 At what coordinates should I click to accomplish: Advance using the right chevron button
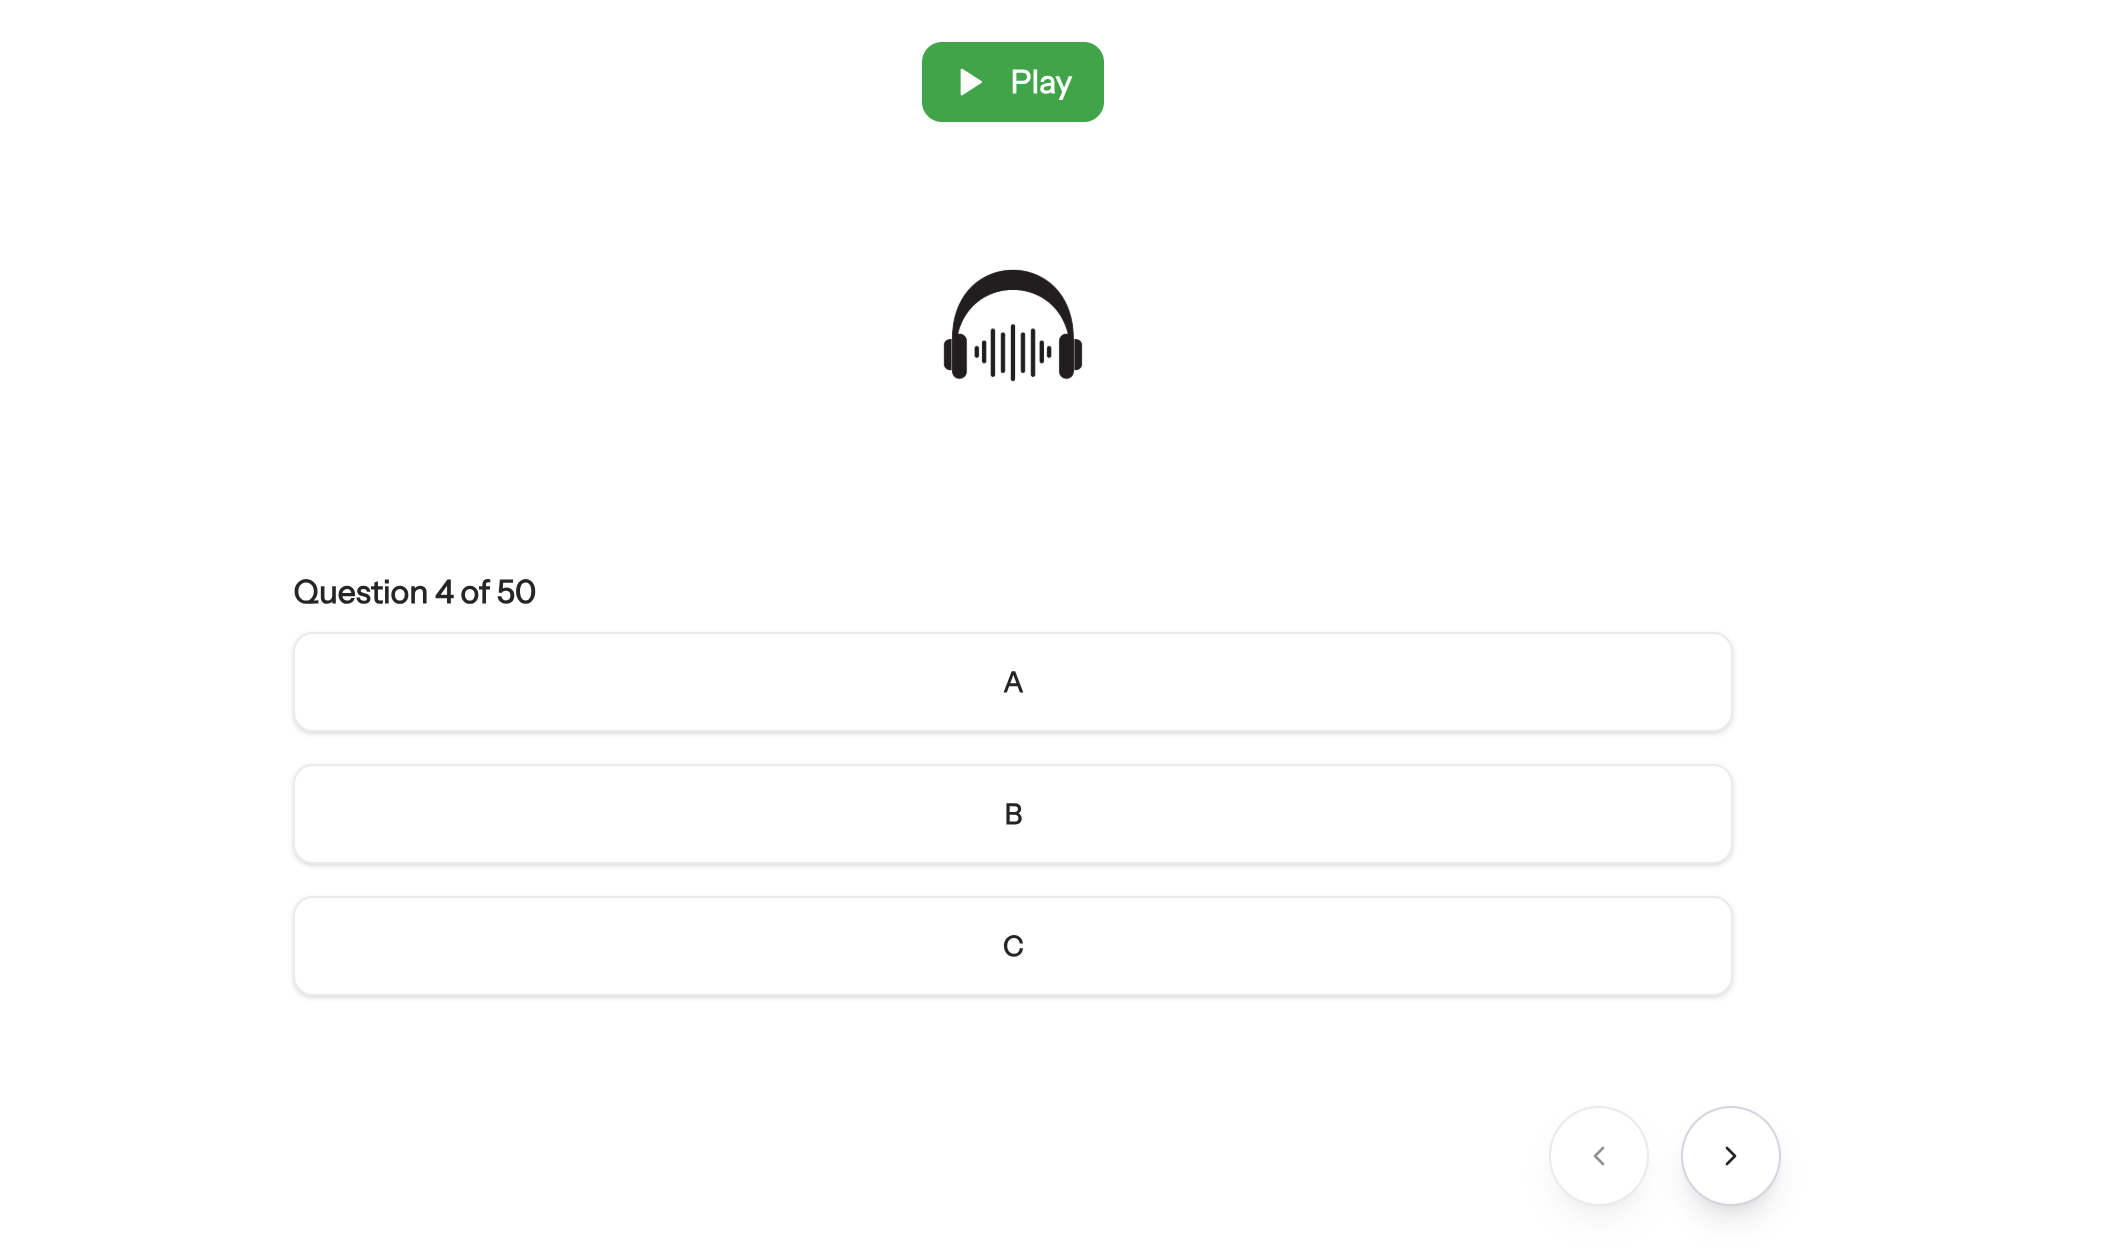click(x=1730, y=1156)
